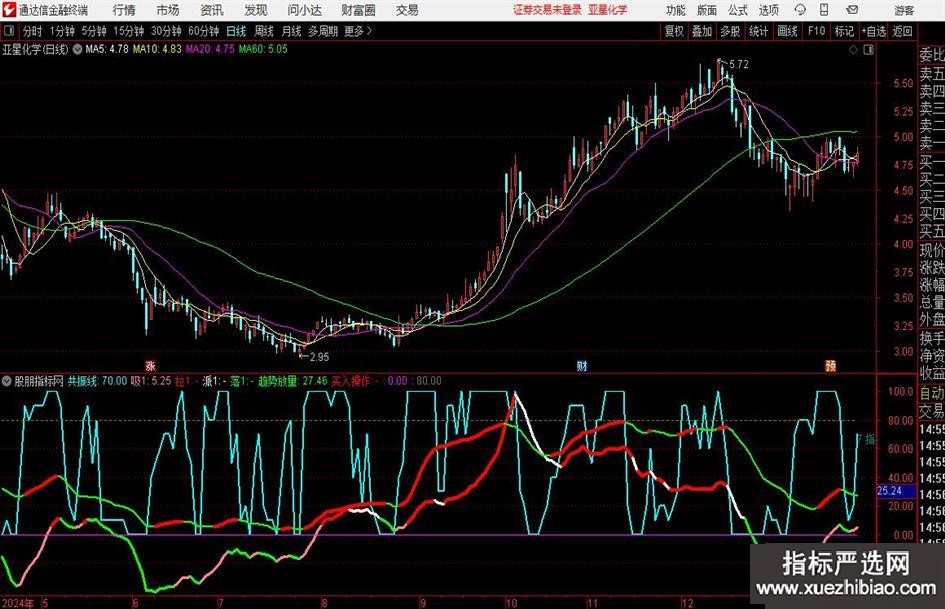This screenshot has width=945, height=609.
Task: Select the 周线 weekly period
Action: [263, 31]
